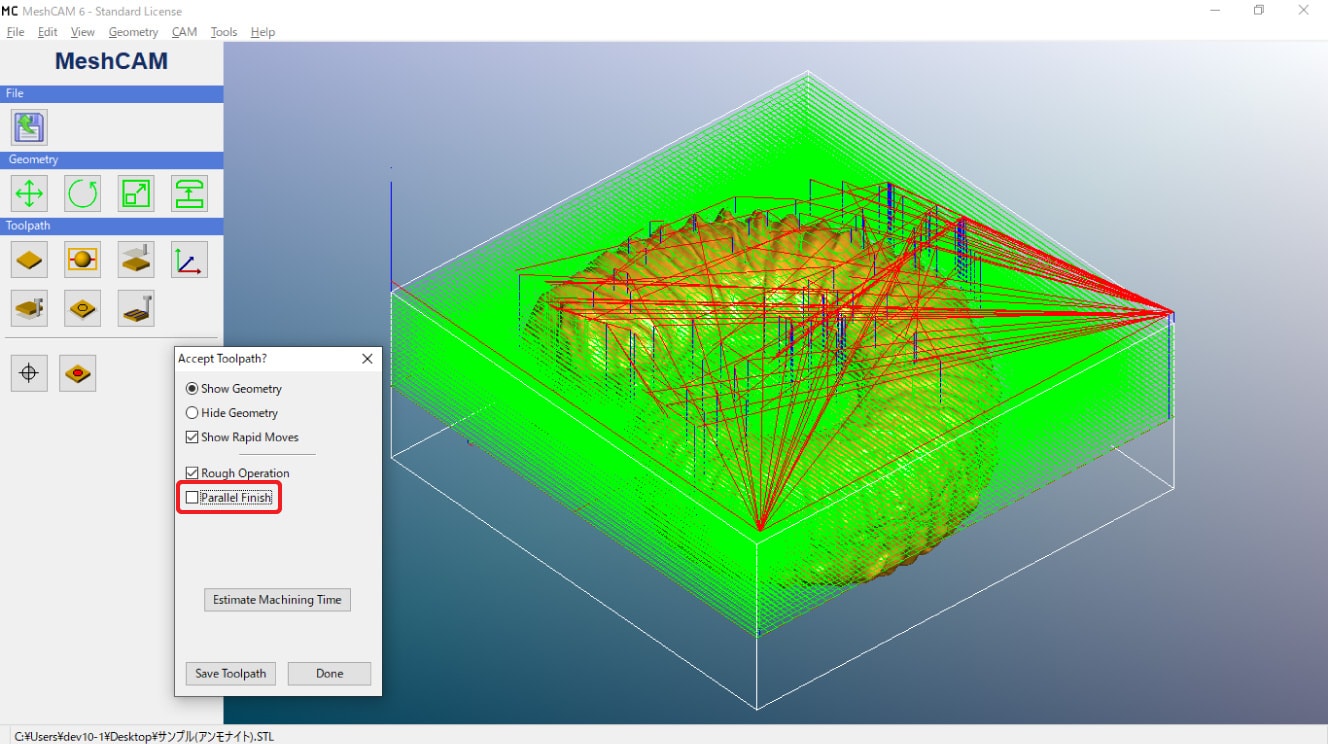Click the load file icon under File
Image resolution: width=1328 pixels, height=744 pixels.
(x=29, y=127)
